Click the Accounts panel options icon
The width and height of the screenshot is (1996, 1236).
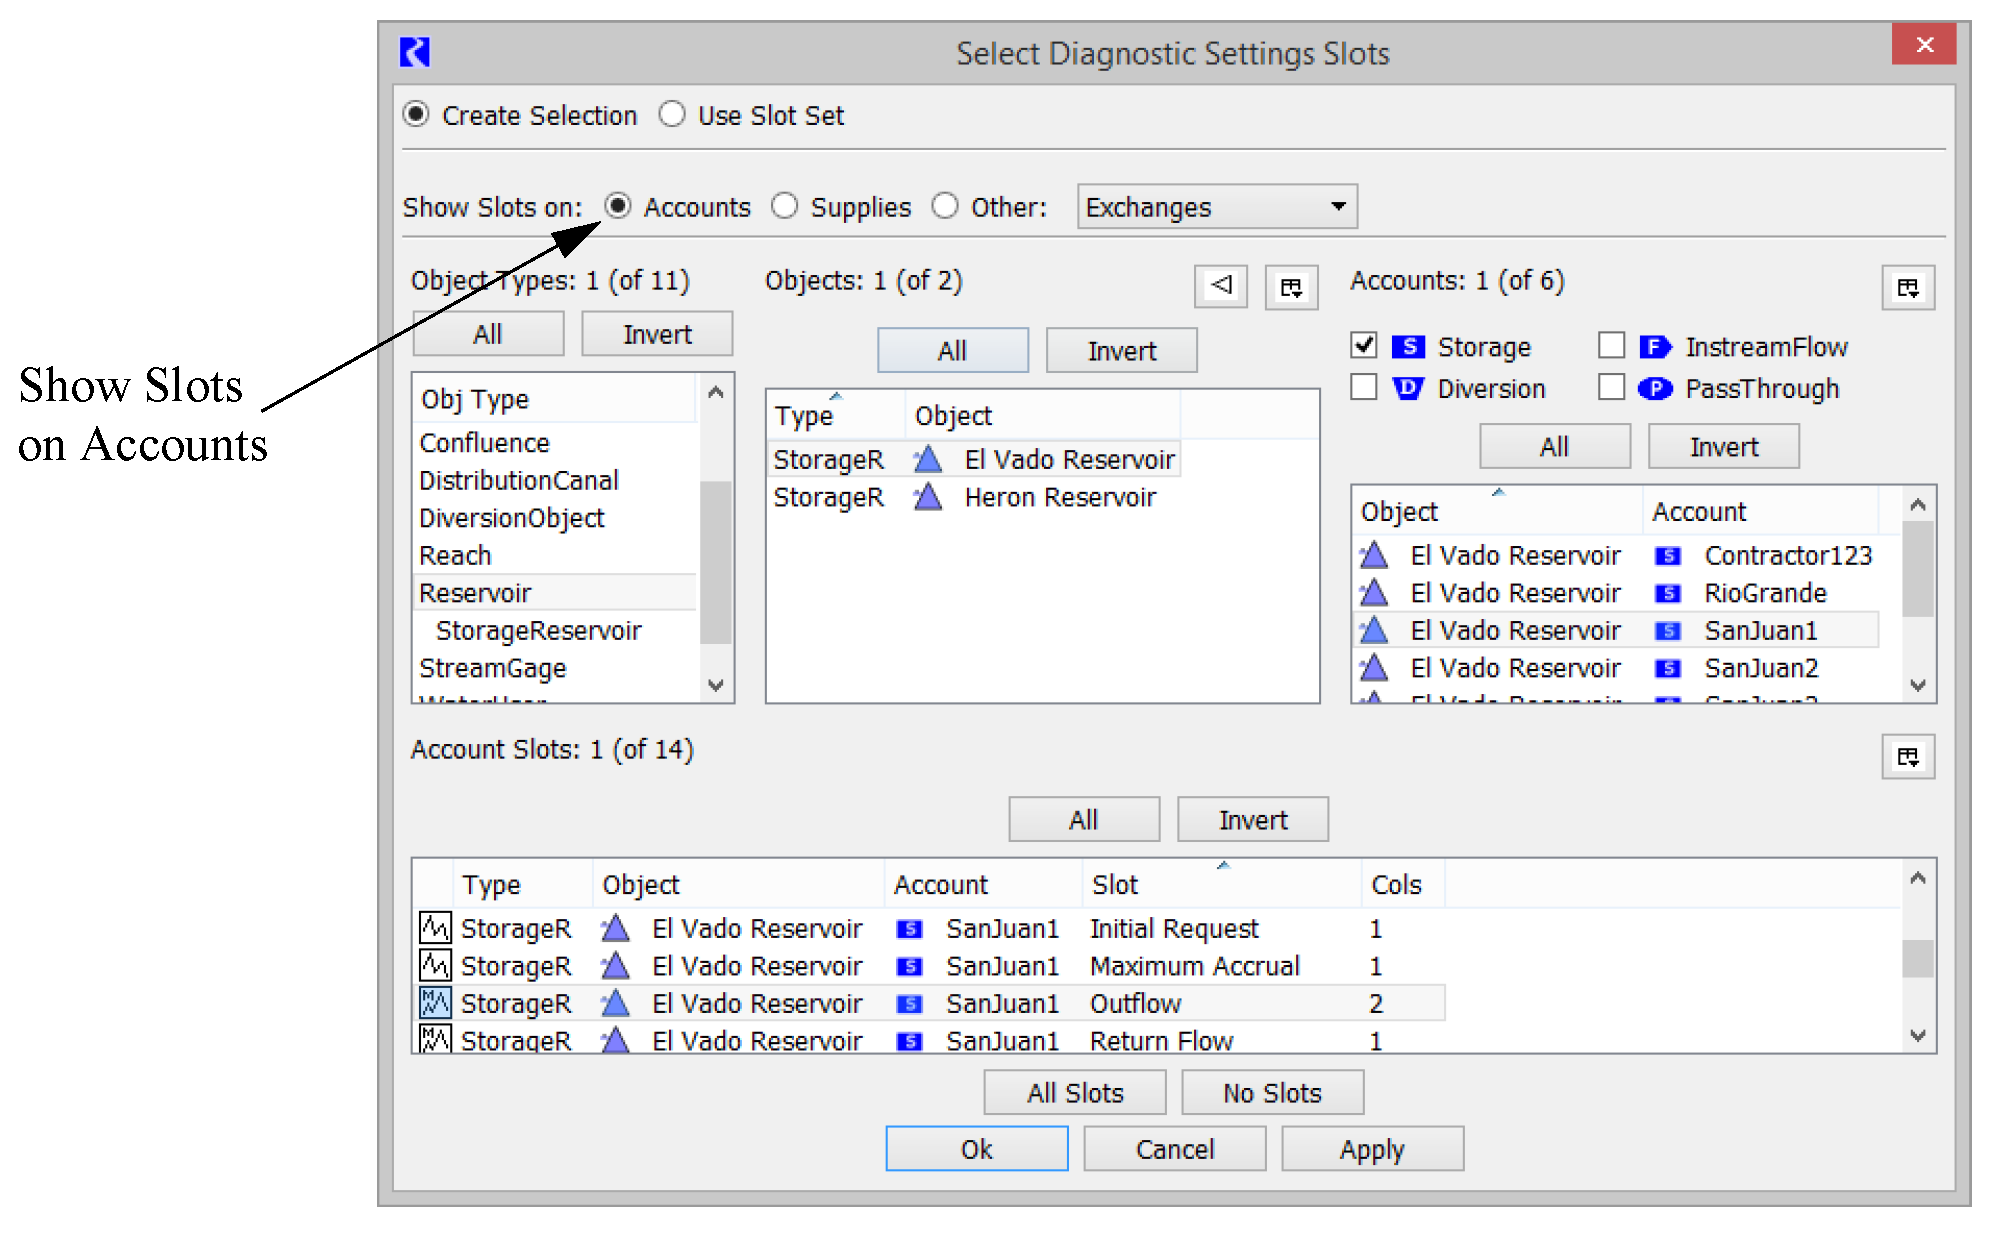(1907, 288)
